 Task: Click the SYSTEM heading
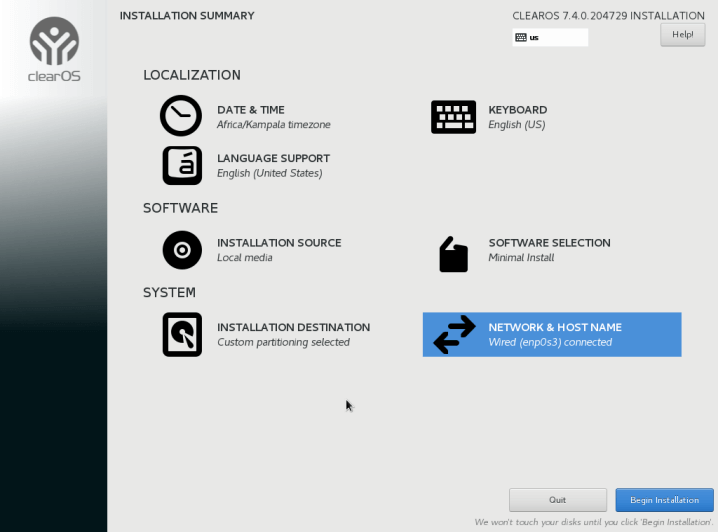point(169,293)
